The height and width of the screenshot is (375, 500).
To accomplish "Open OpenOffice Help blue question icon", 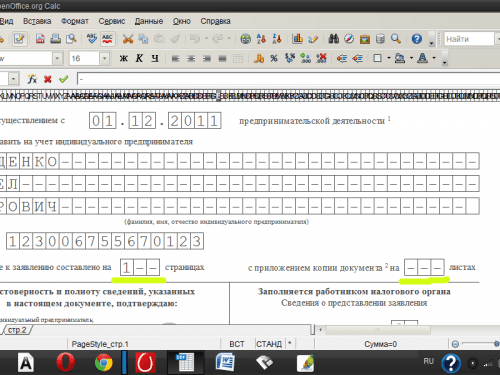I will coord(417,39).
